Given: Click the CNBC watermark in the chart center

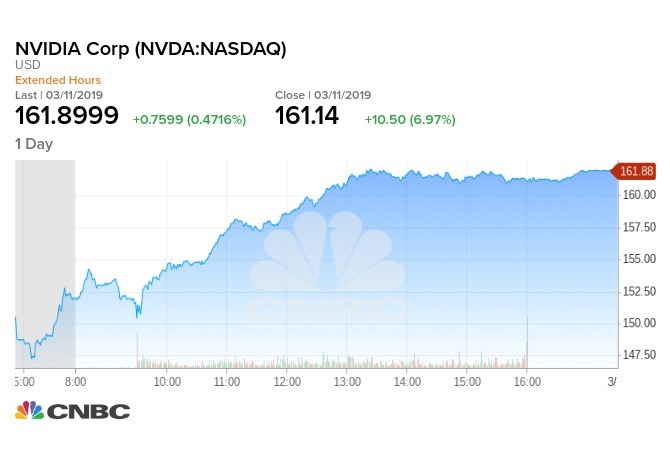Looking at the screenshot, I should (x=327, y=280).
